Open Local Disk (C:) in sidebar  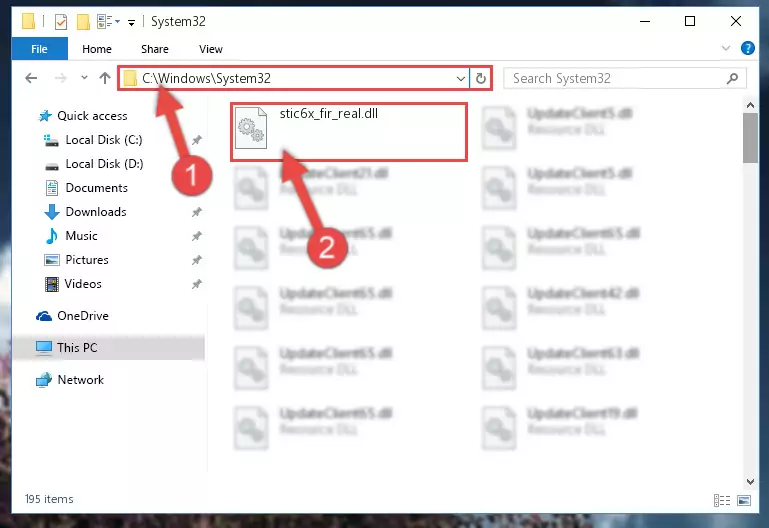tap(104, 140)
